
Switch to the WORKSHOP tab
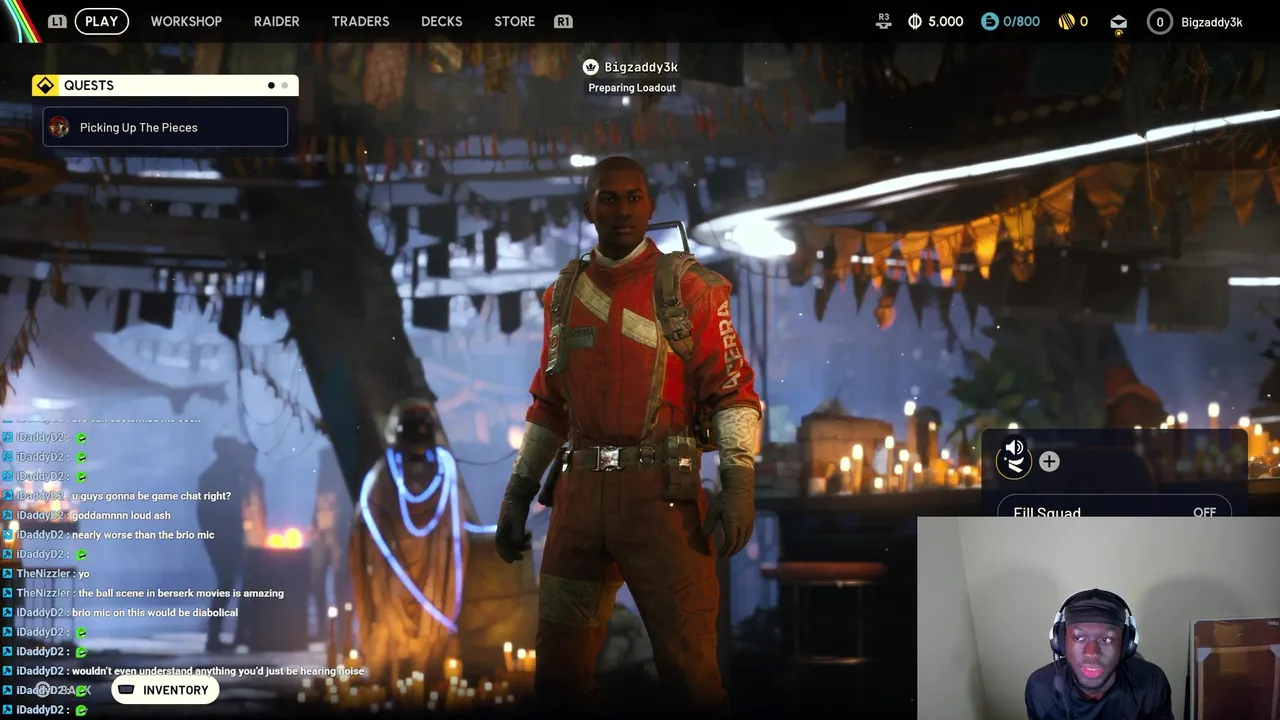(186, 21)
